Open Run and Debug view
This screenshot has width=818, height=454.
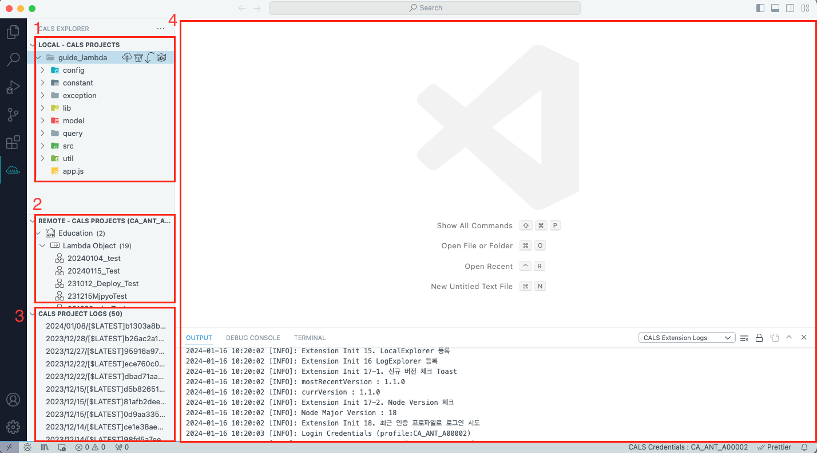[x=13, y=87]
